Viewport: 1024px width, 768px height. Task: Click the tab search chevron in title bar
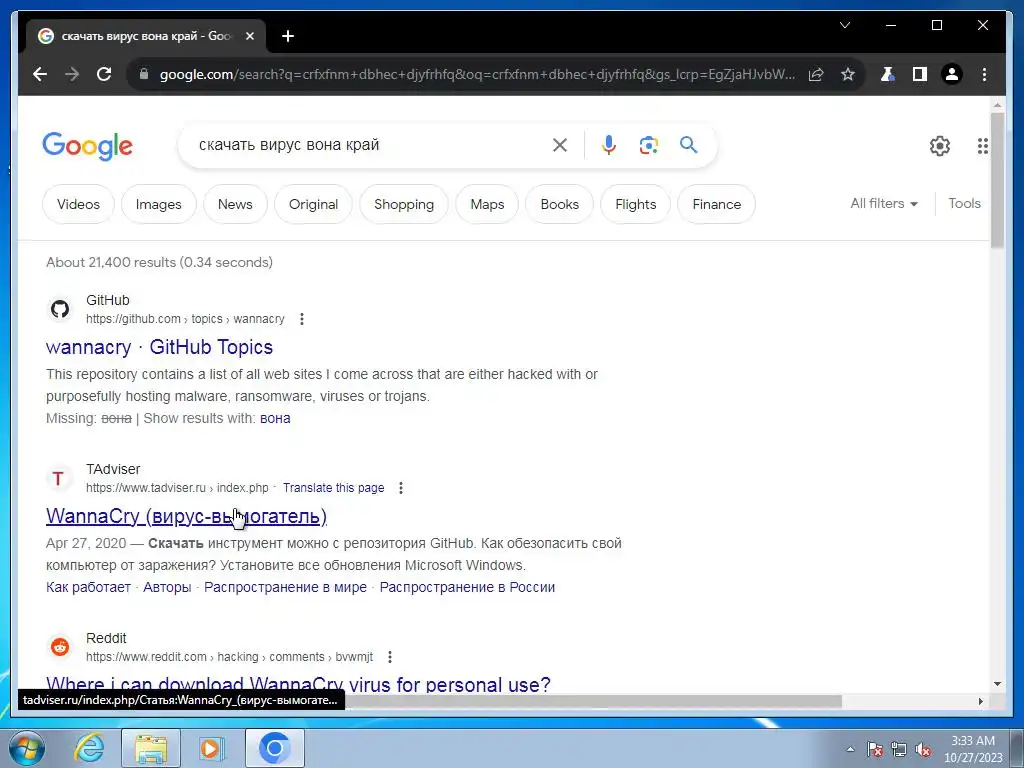(844, 25)
